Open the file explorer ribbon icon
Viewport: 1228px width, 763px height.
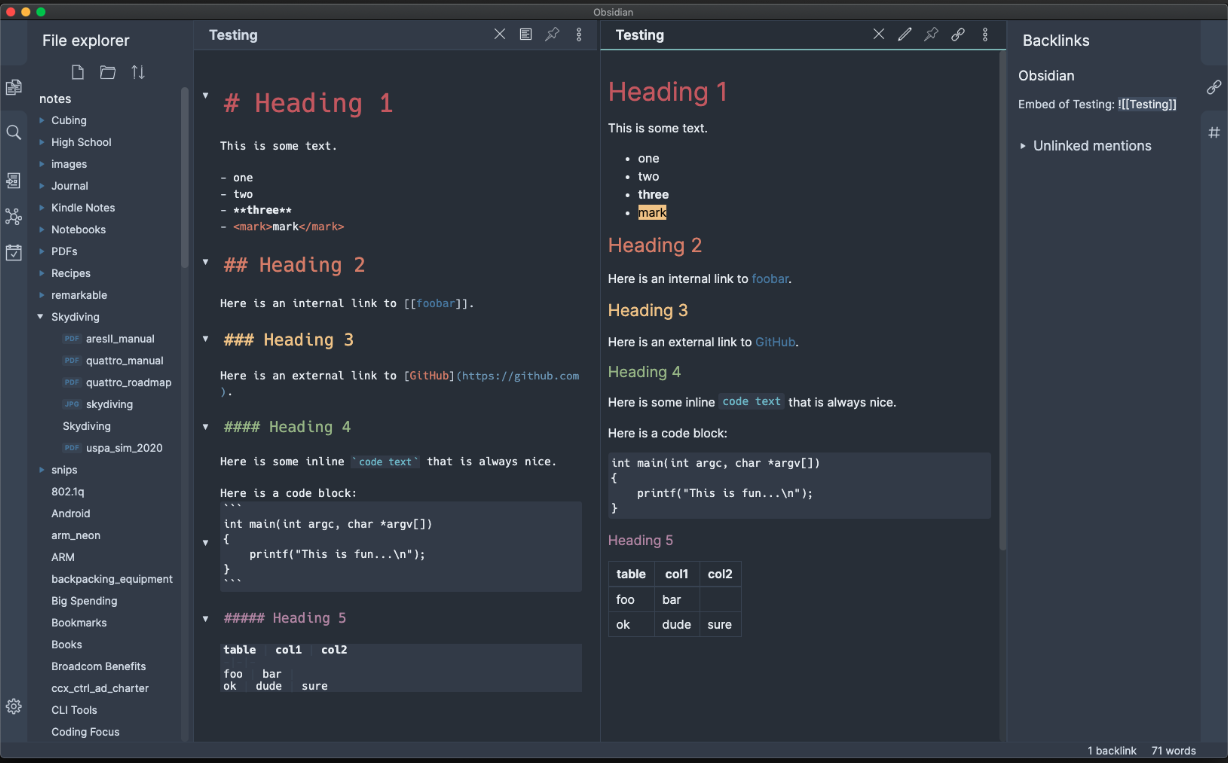click(13, 87)
